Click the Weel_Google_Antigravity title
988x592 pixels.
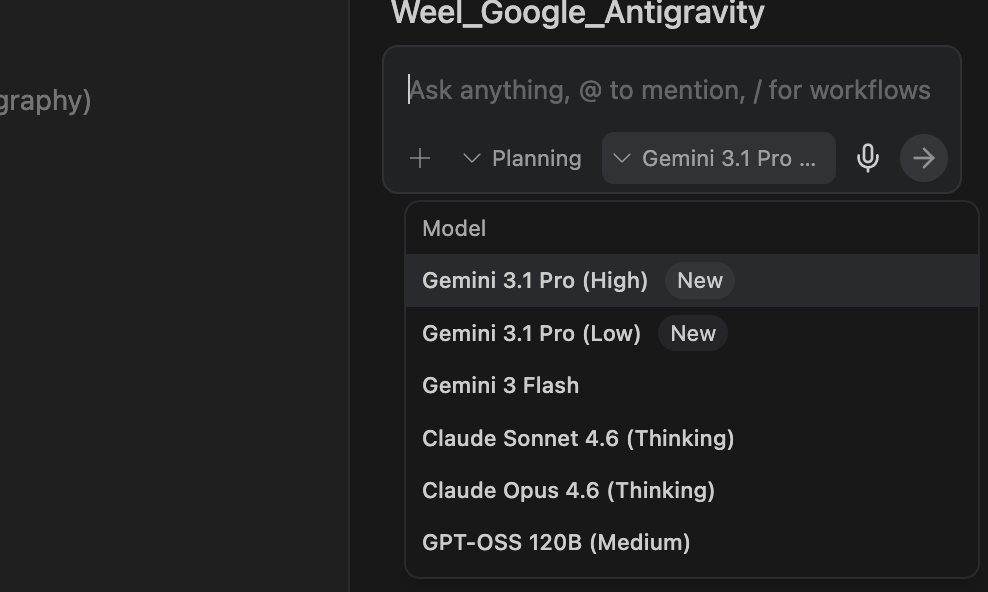pyautogui.click(x=577, y=14)
